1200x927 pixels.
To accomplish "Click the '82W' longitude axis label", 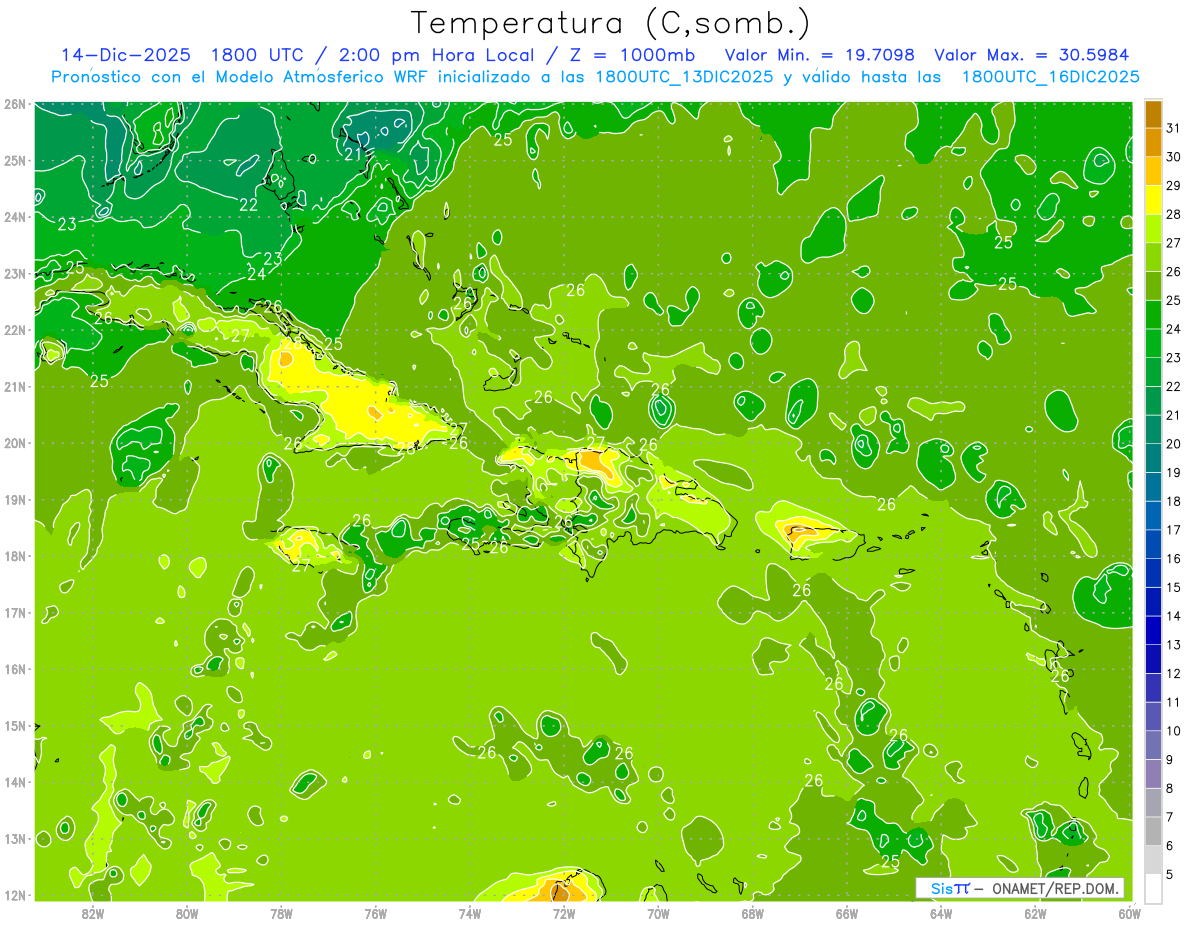I will 93,913.
